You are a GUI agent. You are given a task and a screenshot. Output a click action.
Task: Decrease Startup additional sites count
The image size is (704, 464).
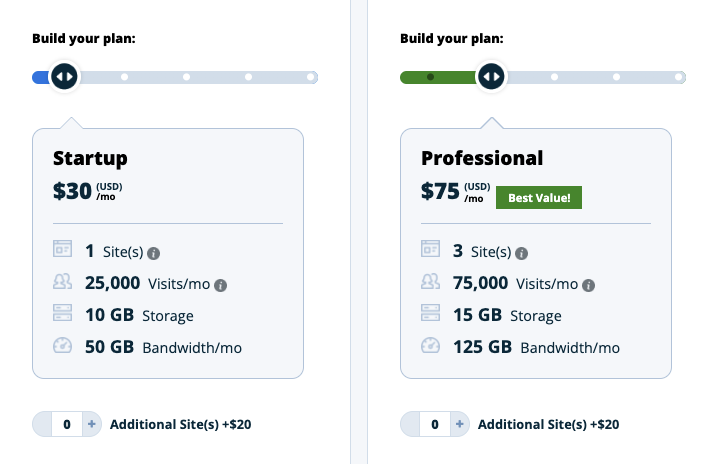click(x=42, y=424)
